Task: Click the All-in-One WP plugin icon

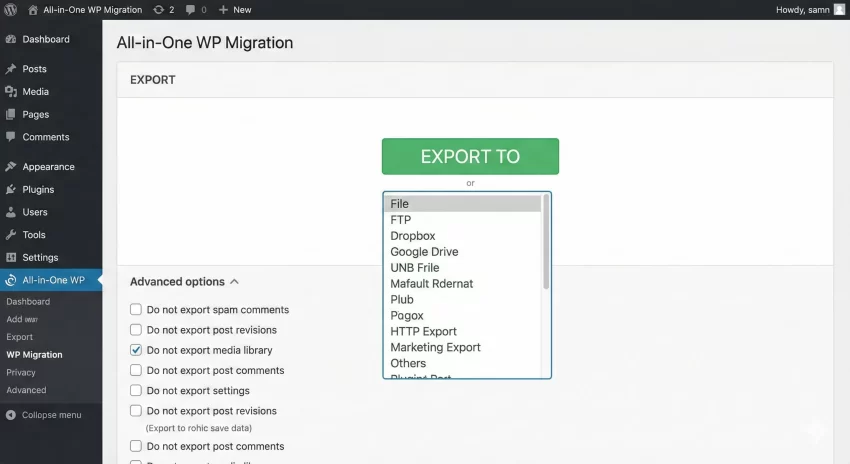Action: tap(10, 280)
